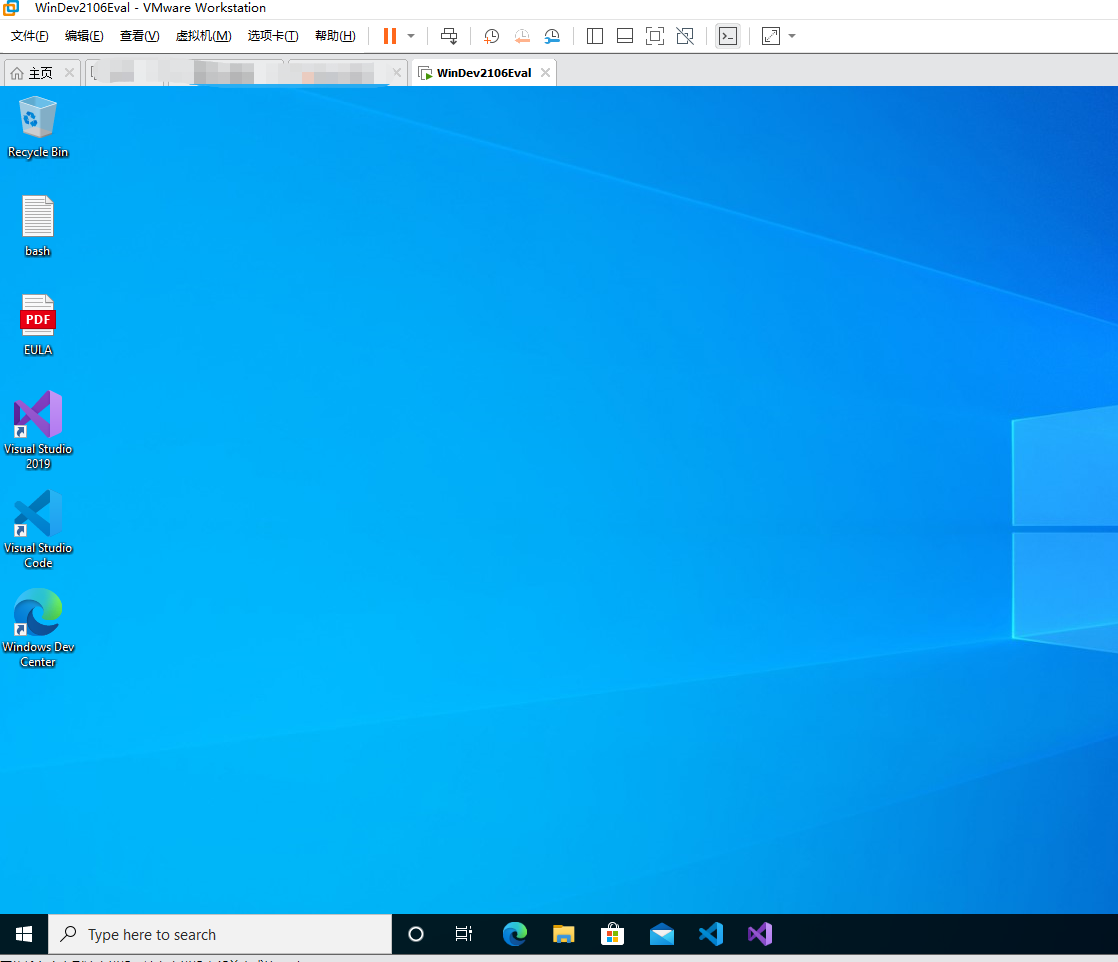Take a snapshot of the virtual machine
Image resolution: width=1118 pixels, height=962 pixels.
pos(491,35)
